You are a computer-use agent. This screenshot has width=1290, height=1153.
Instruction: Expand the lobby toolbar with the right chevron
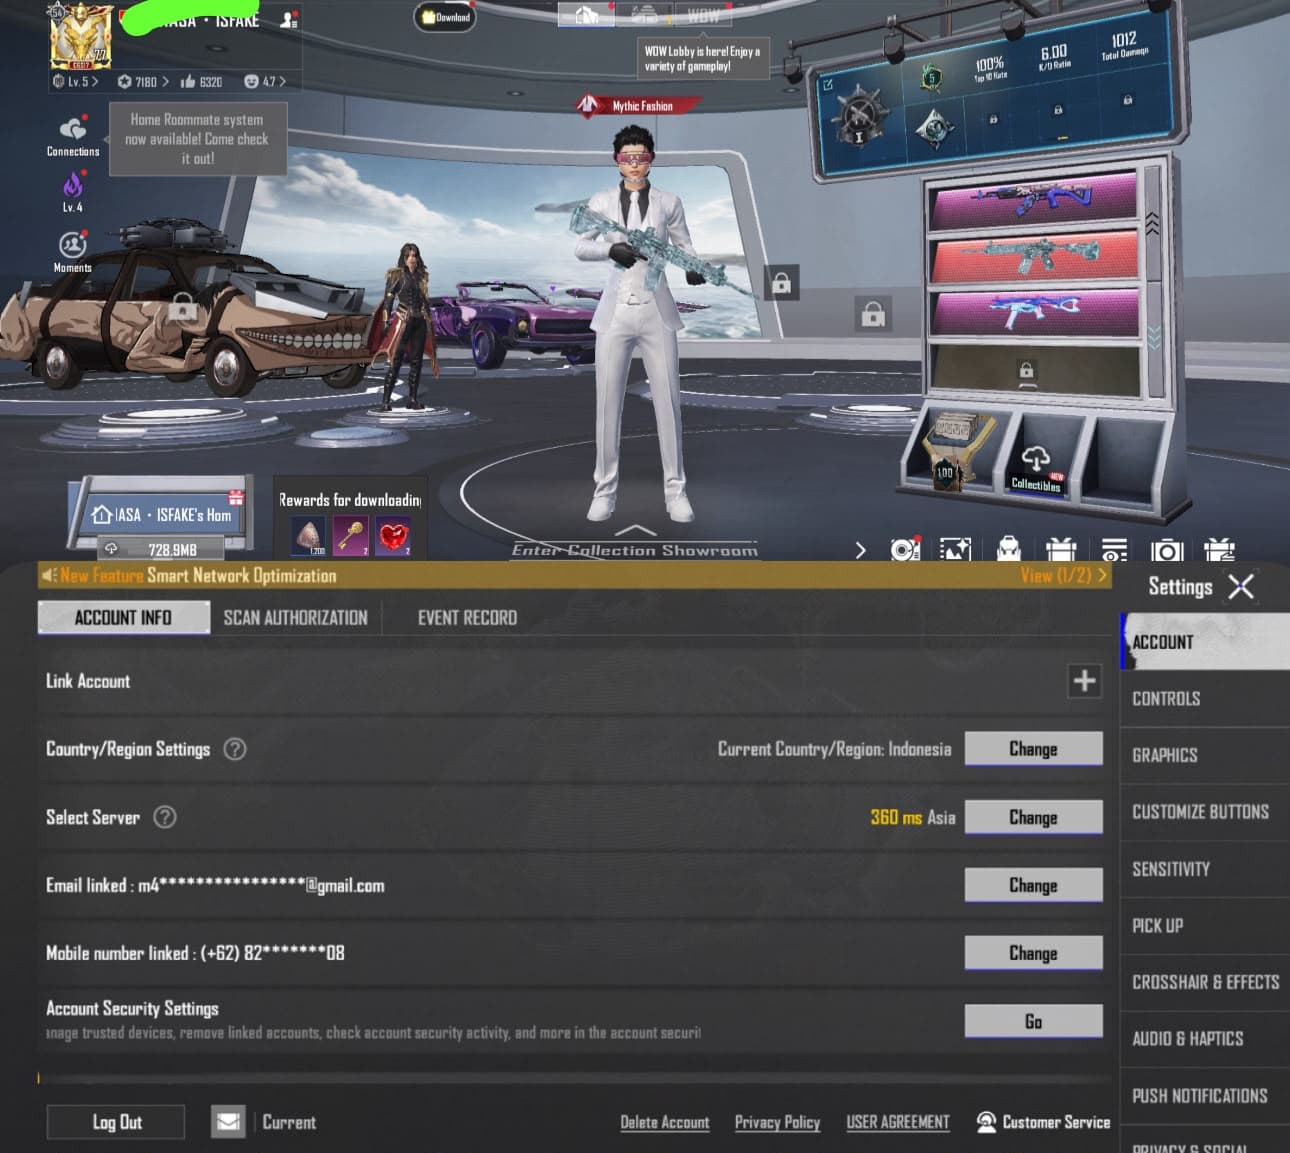click(x=860, y=550)
